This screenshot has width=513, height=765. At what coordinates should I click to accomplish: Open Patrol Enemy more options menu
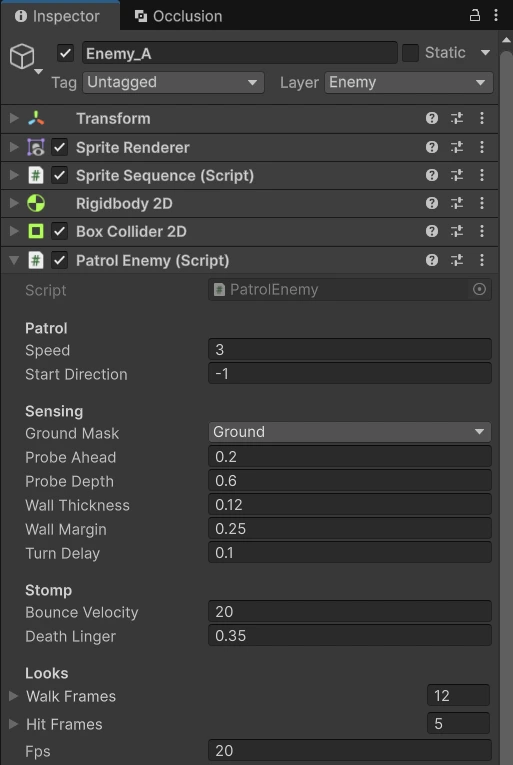tap(482, 260)
